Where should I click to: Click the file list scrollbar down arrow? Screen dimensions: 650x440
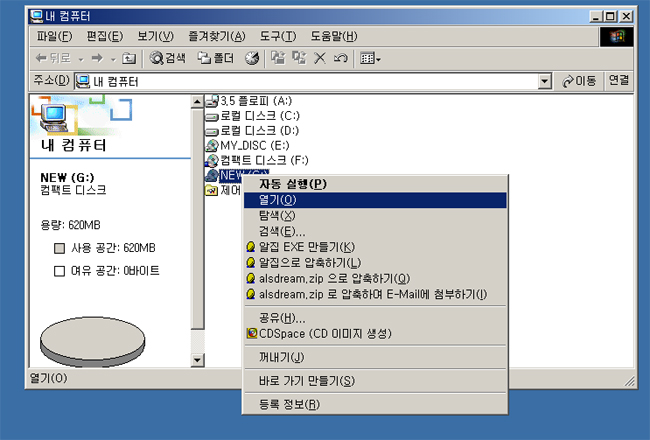click(x=197, y=360)
